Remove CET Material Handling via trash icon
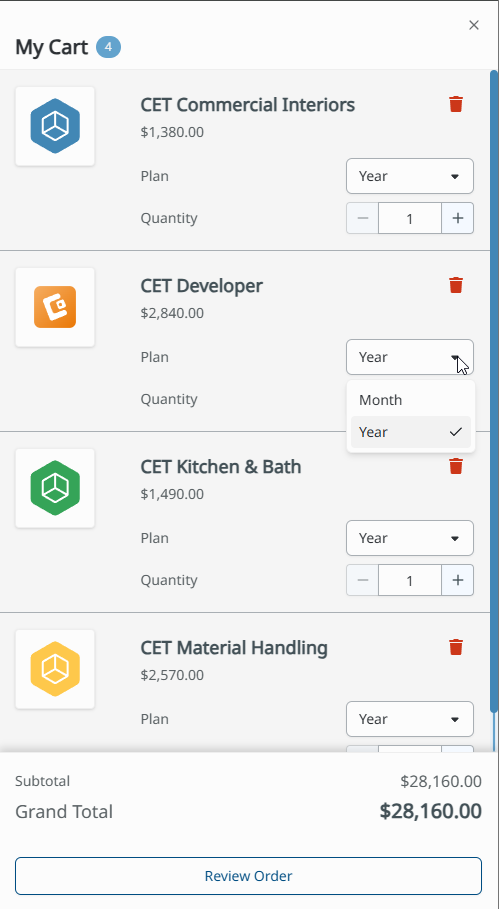The image size is (499, 909). (x=456, y=647)
